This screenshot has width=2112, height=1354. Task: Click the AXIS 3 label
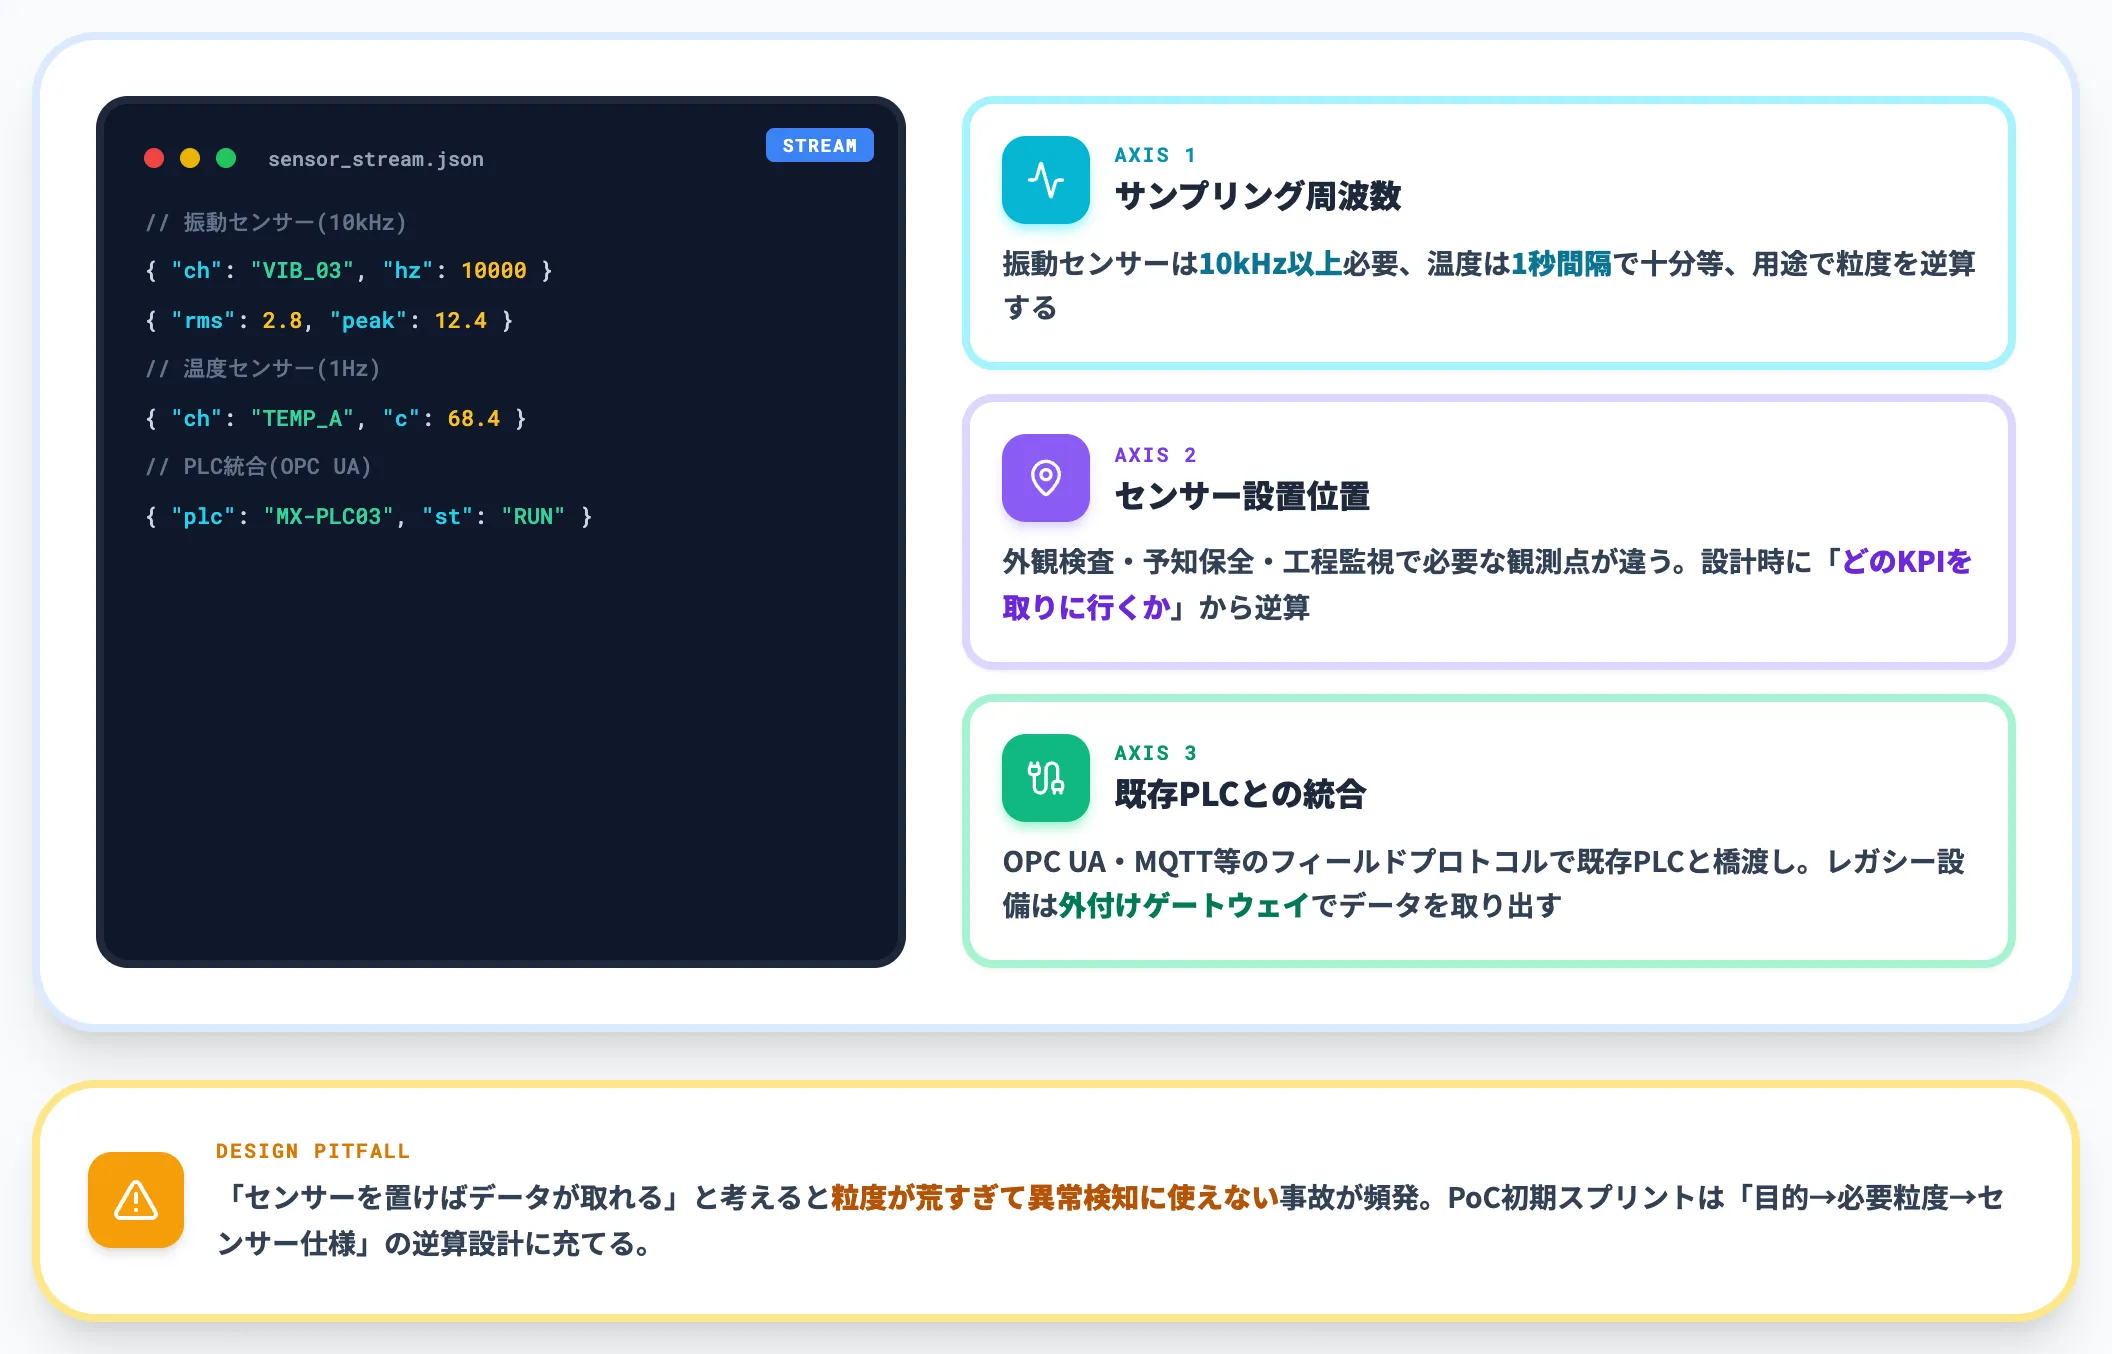(1155, 753)
